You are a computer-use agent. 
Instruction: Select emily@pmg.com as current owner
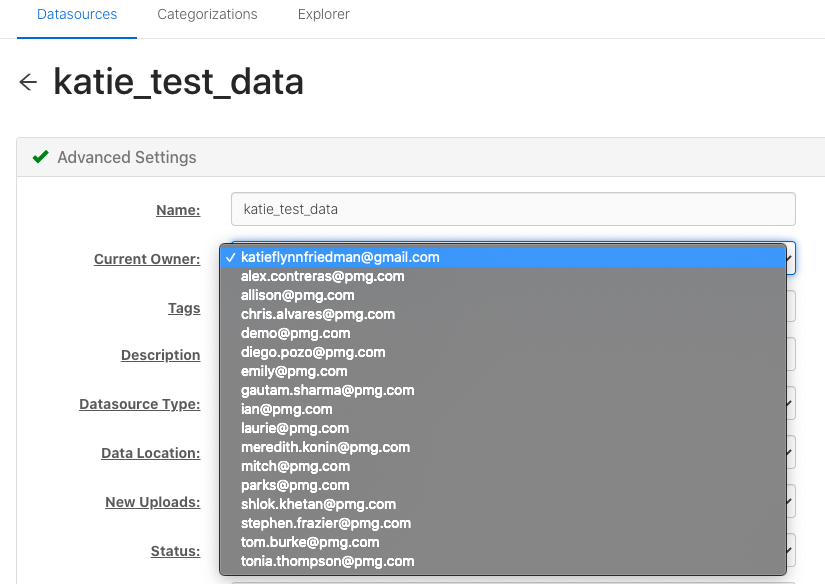[503, 371]
